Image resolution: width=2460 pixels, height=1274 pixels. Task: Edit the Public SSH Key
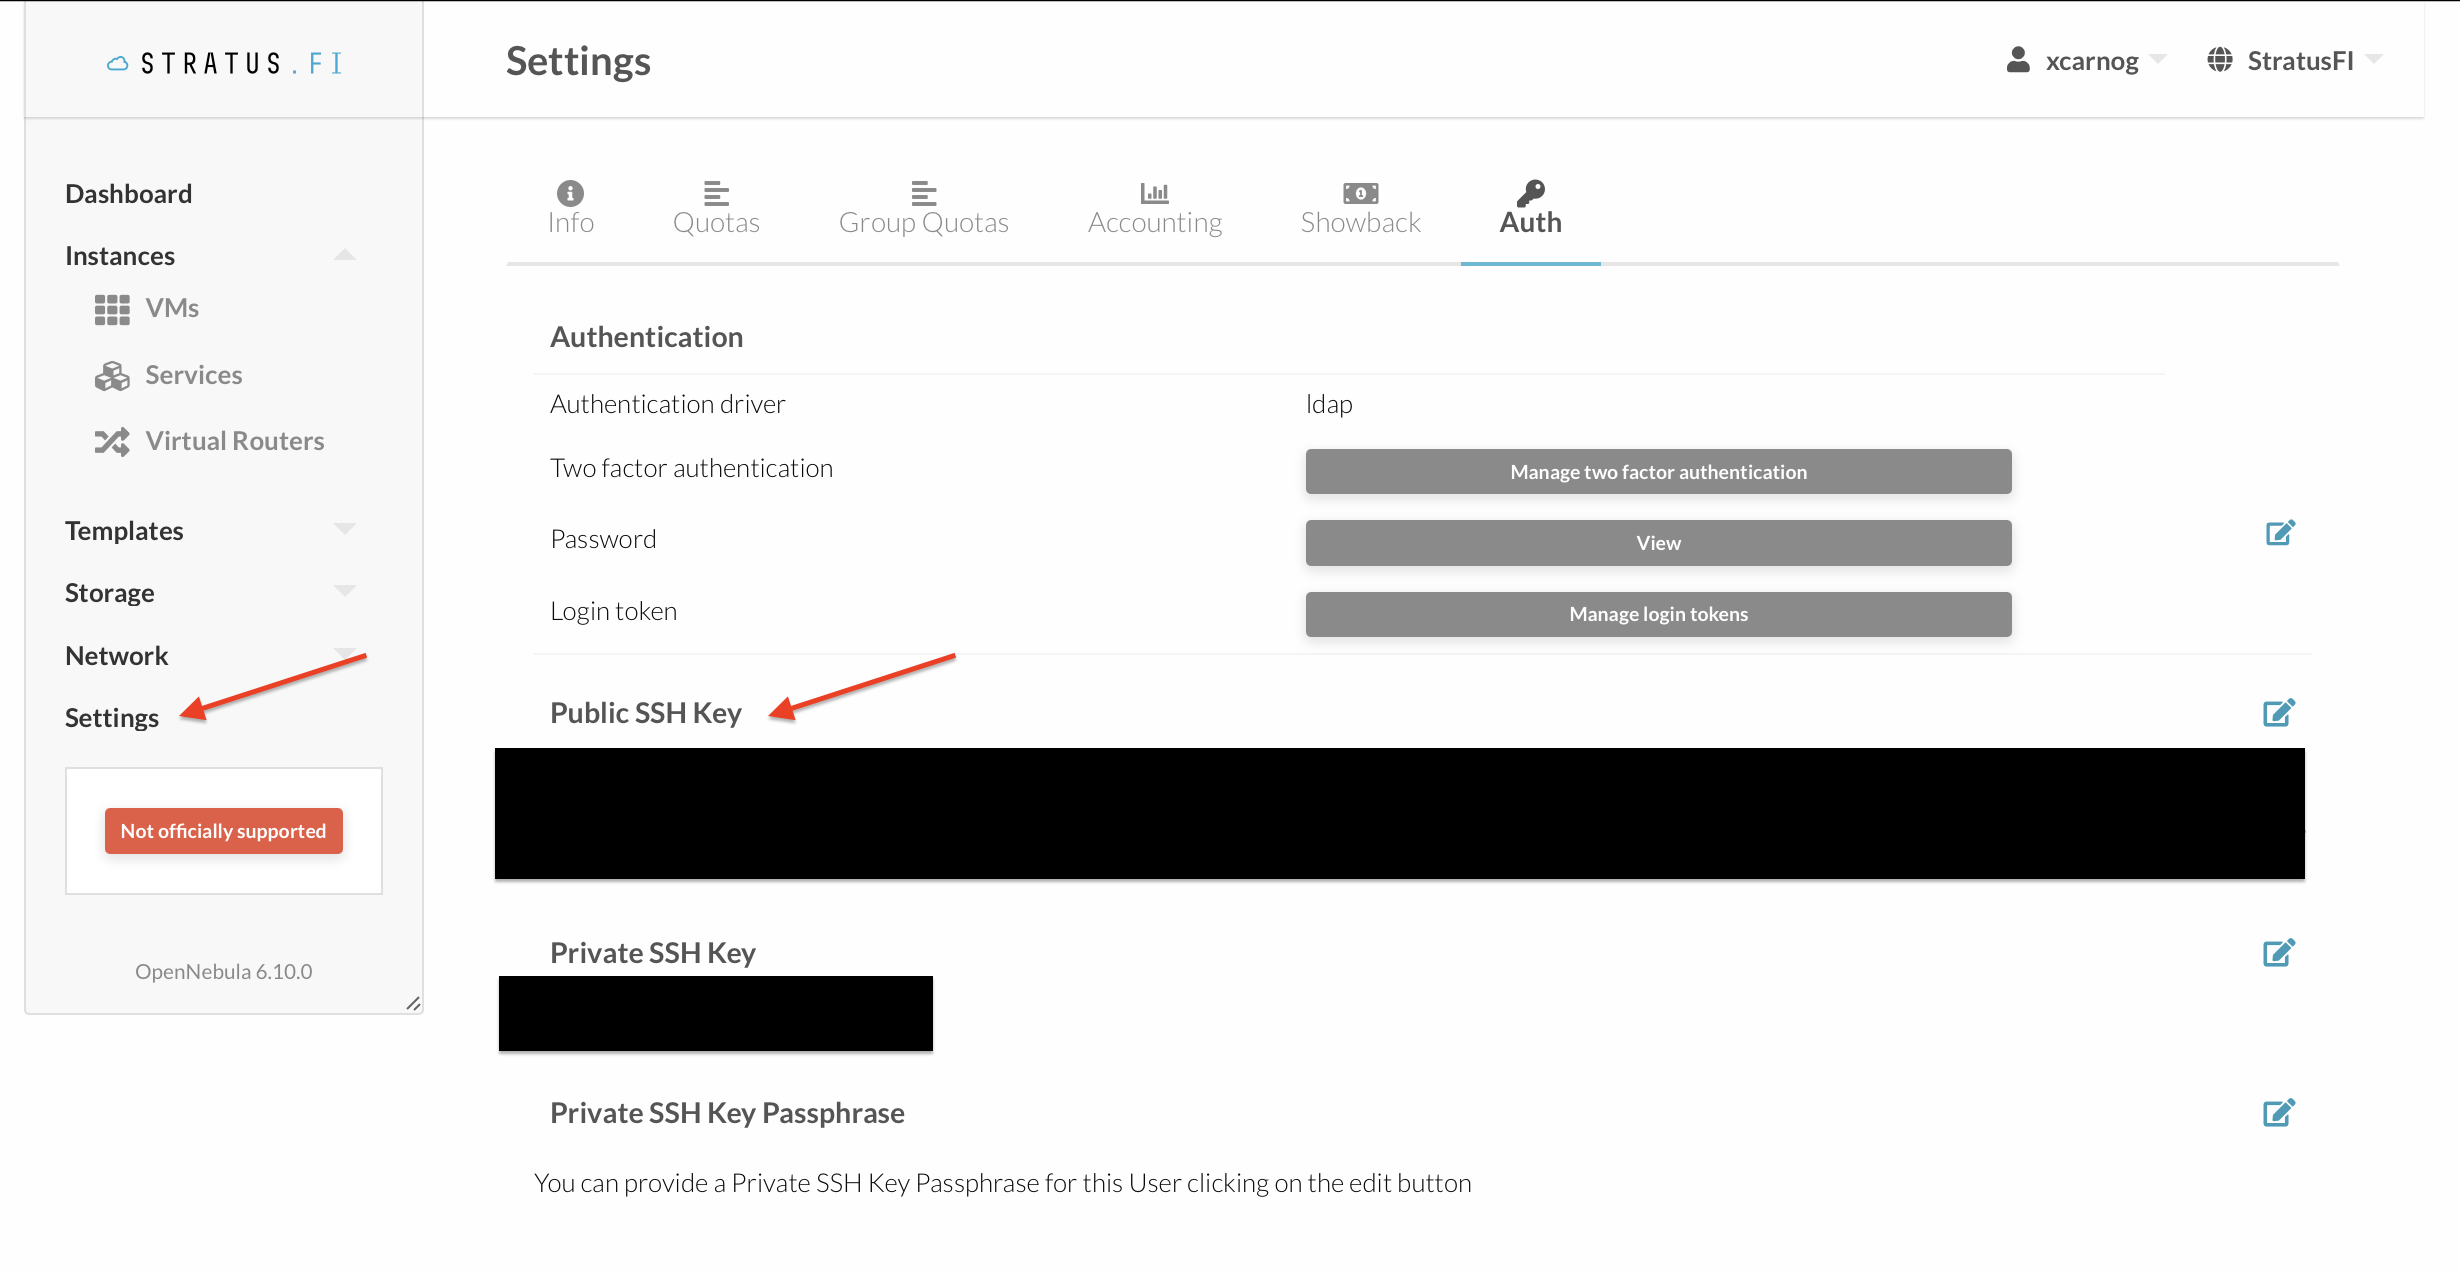pyautogui.click(x=2278, y=713)
